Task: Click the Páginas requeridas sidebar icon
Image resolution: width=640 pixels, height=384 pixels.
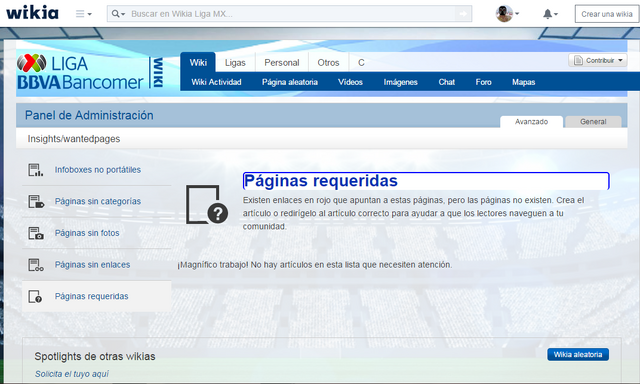Action: click(35, 296)
